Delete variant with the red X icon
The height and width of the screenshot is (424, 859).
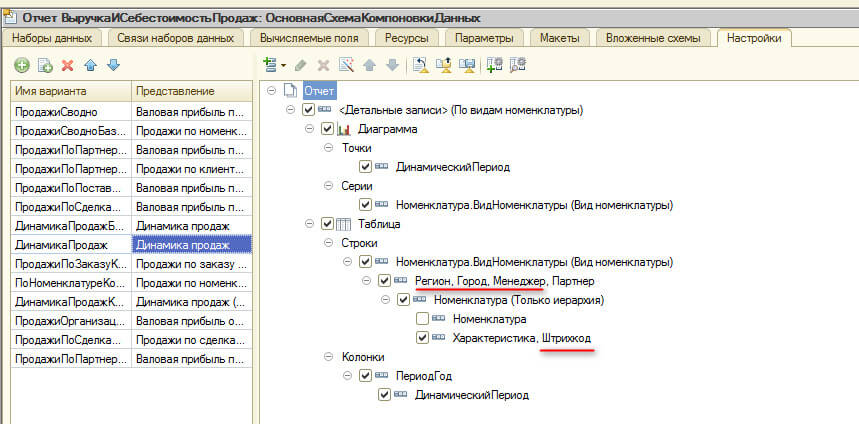pos(67,65)
